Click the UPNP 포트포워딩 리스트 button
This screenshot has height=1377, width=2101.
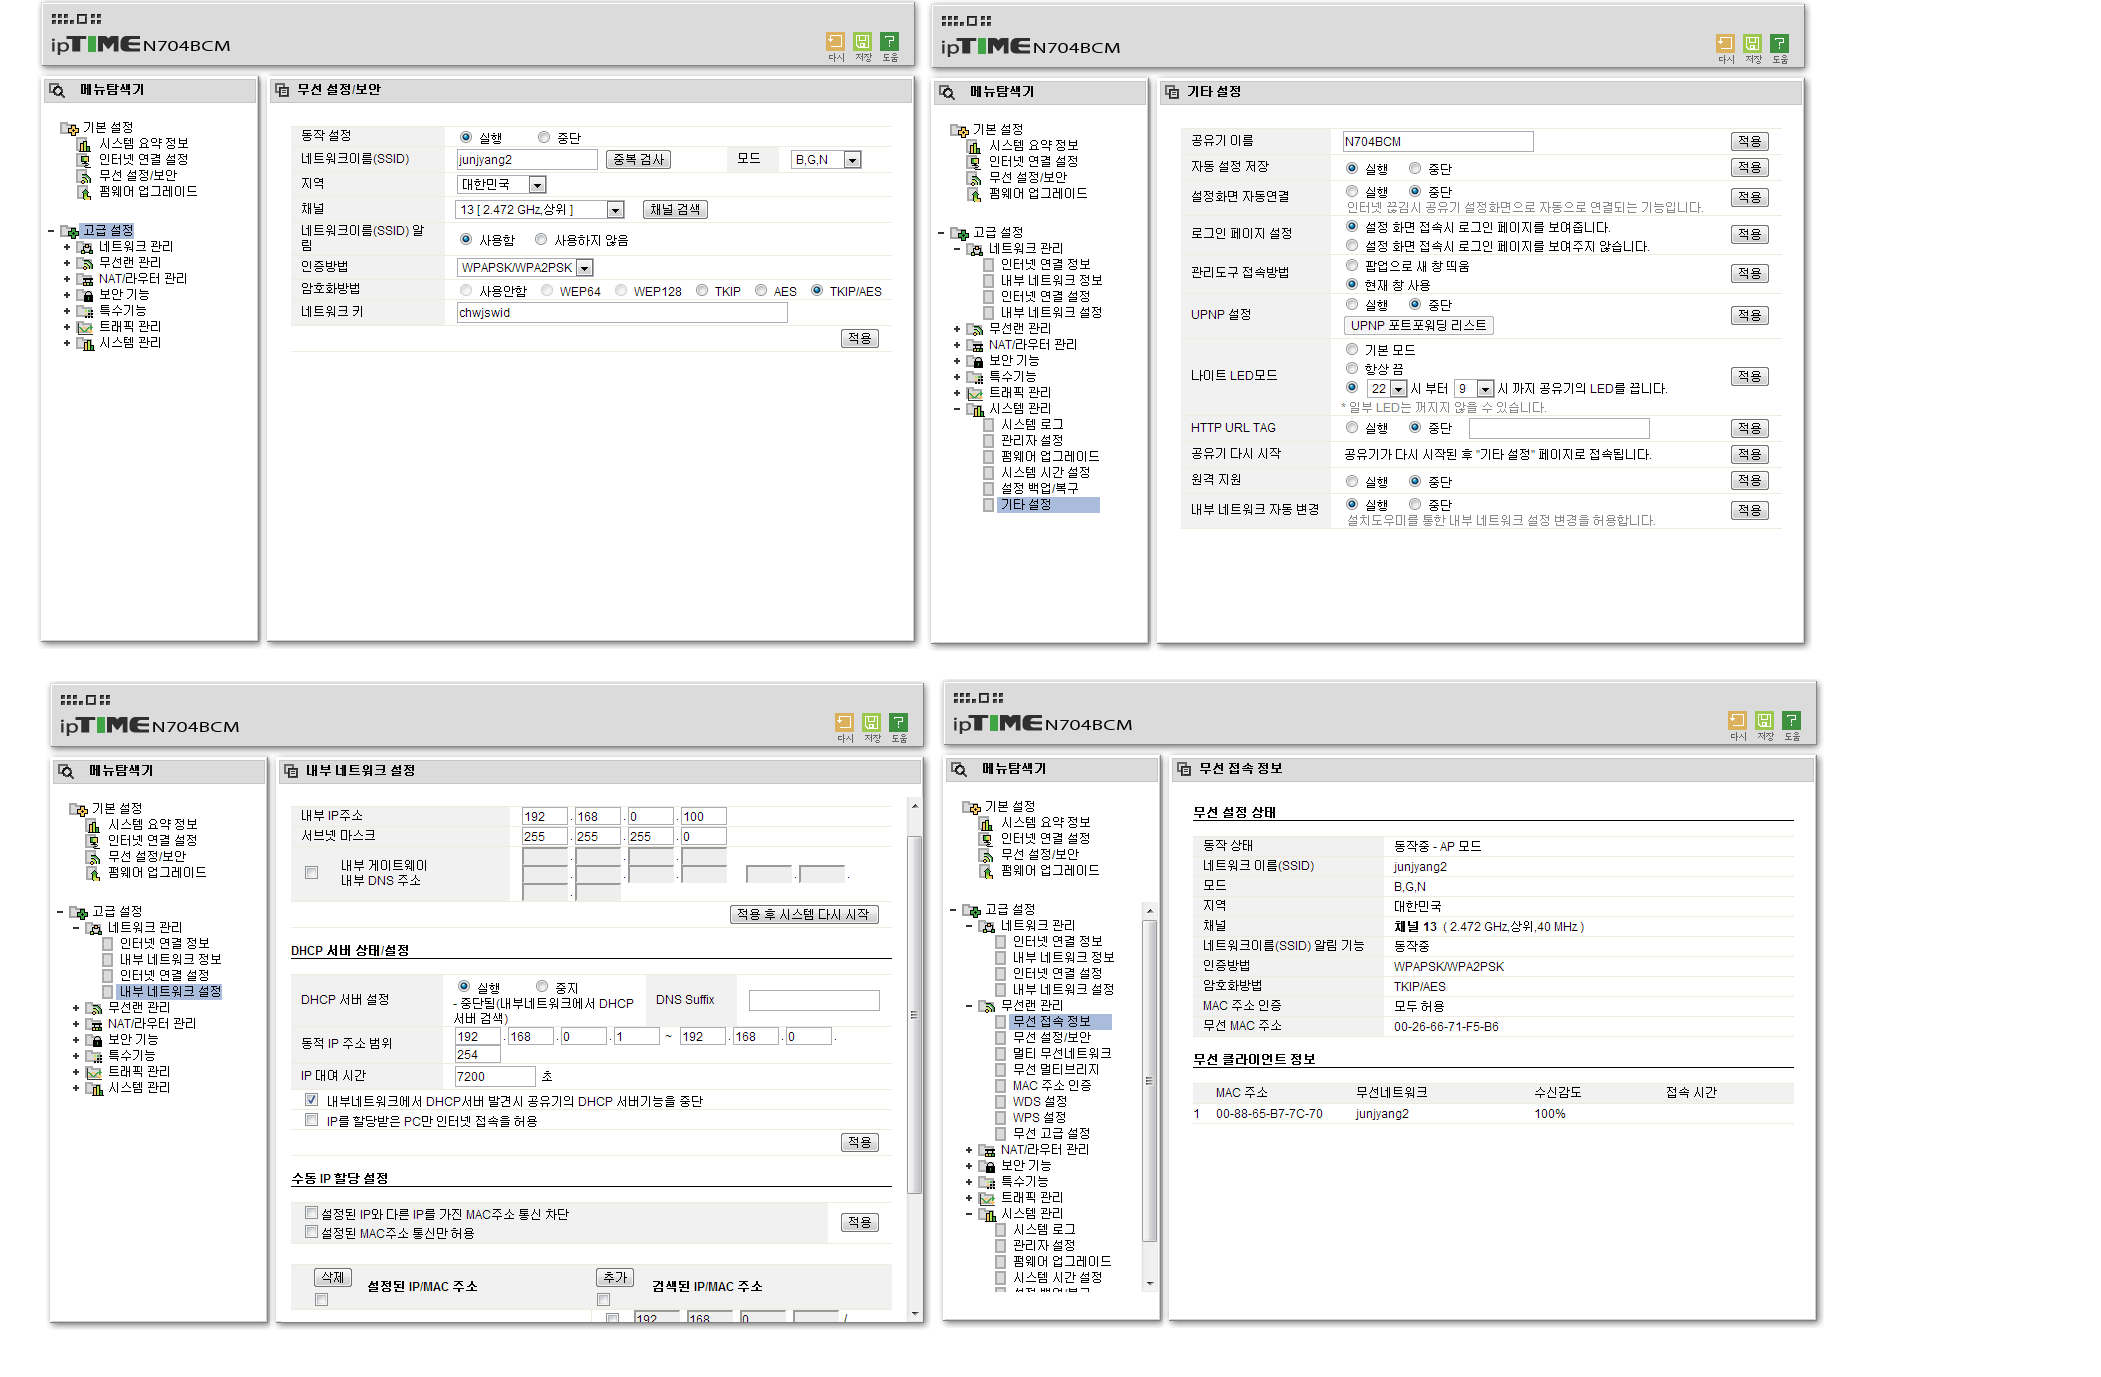point(1418,326)
